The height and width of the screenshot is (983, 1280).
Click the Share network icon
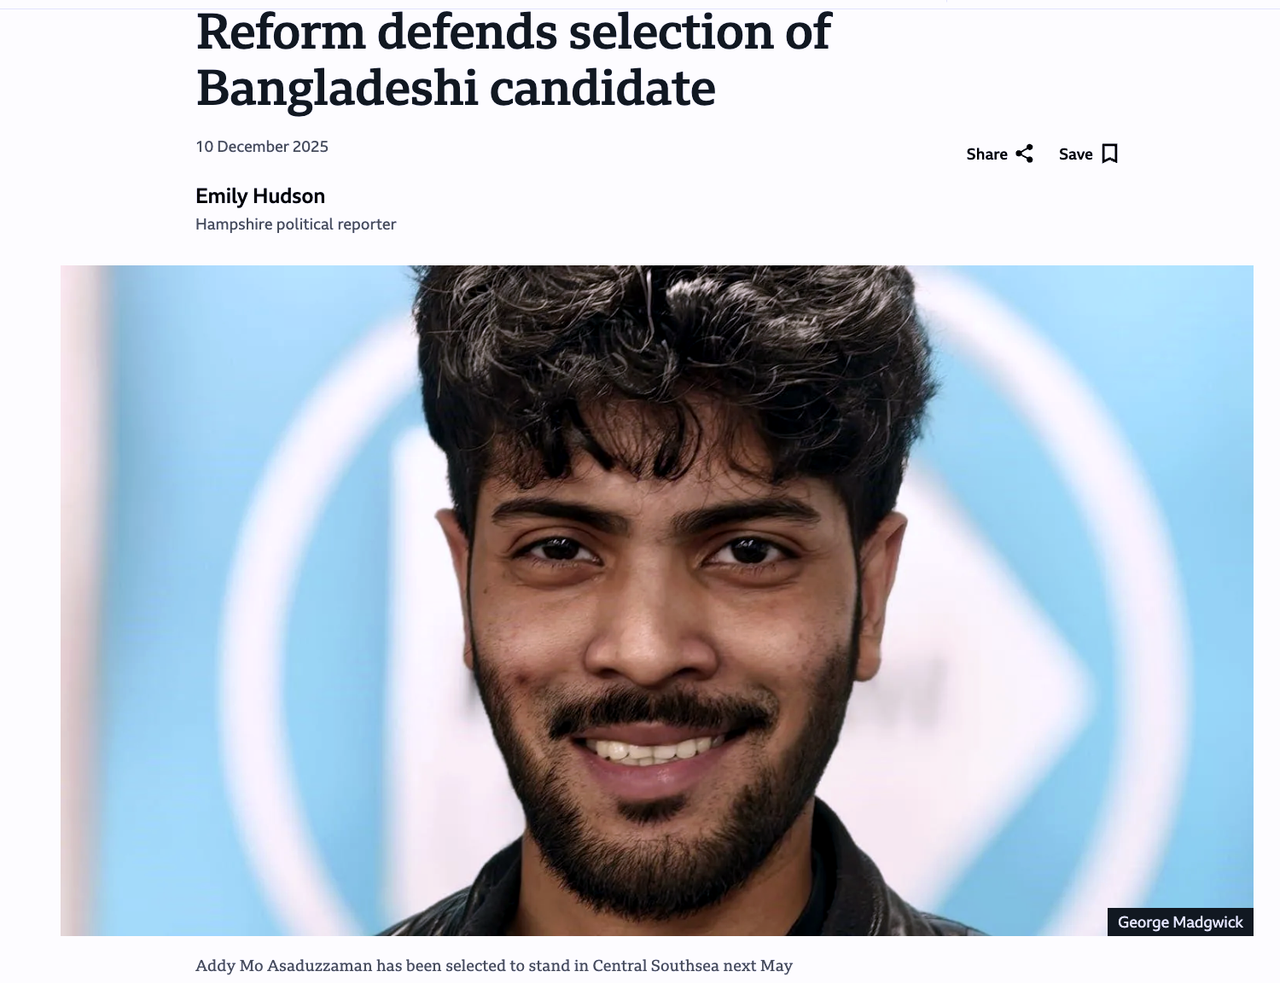(x=1024, y=154)
